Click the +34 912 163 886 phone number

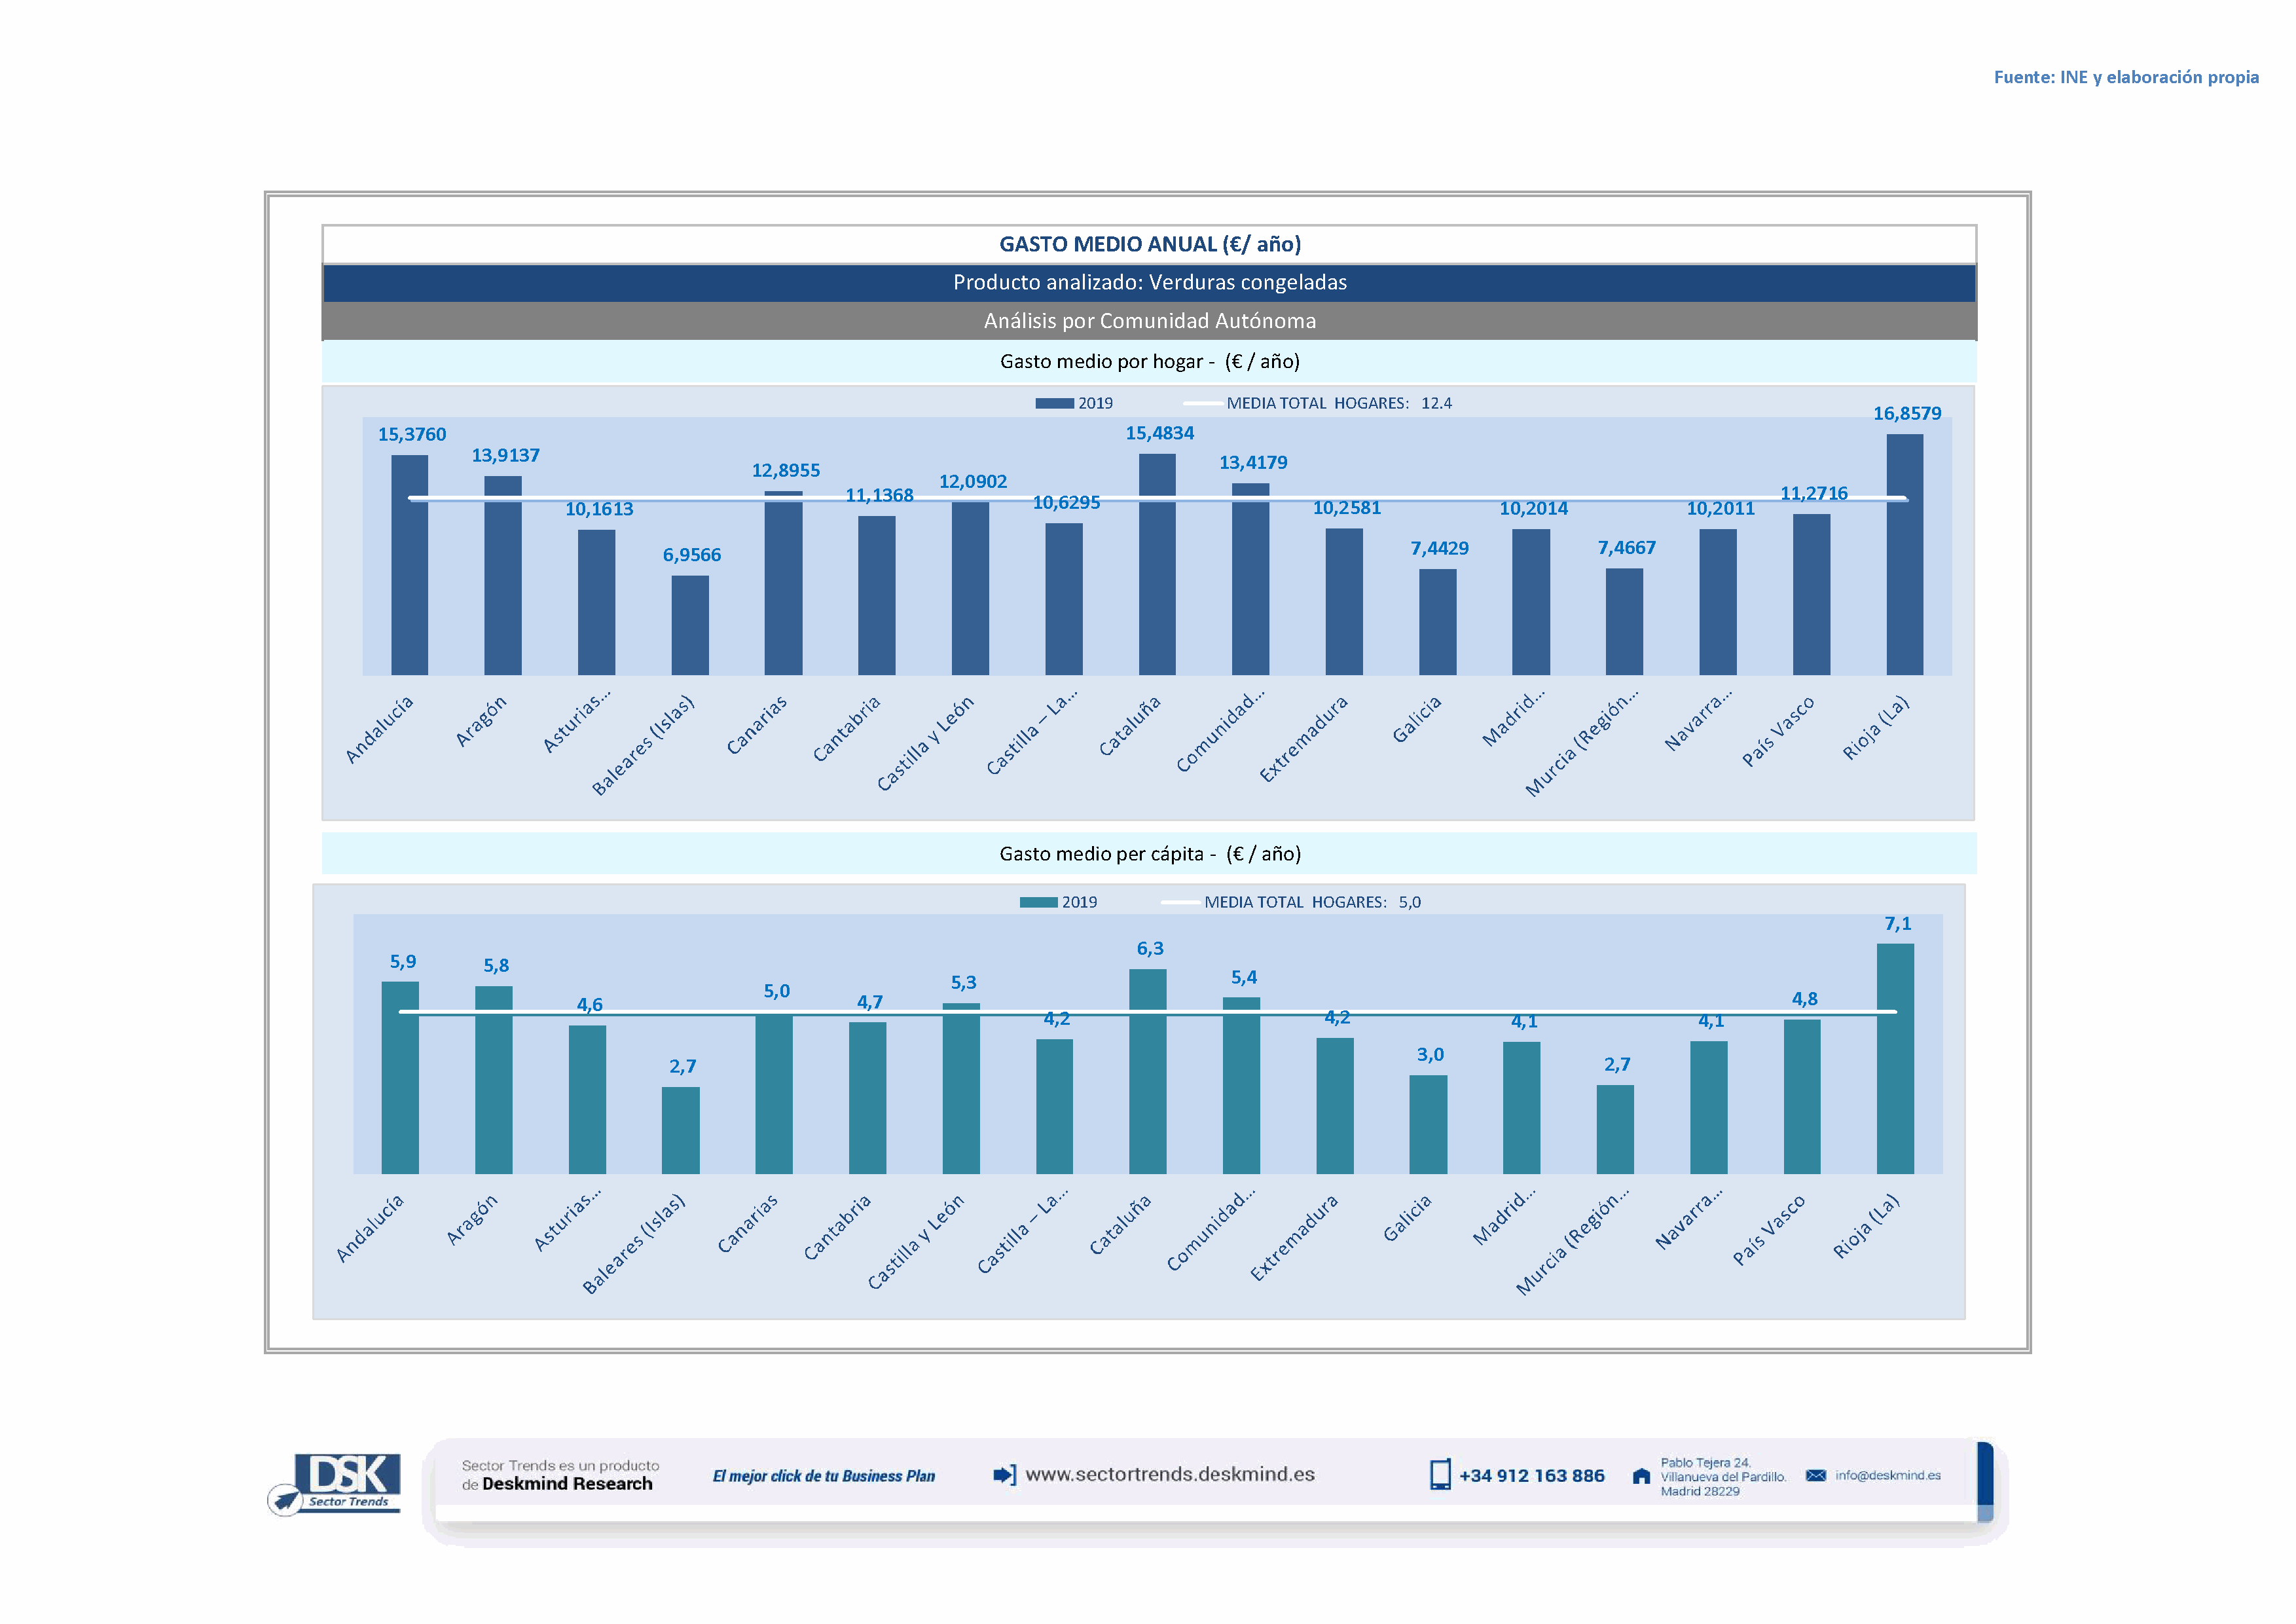(1531, 1476)
